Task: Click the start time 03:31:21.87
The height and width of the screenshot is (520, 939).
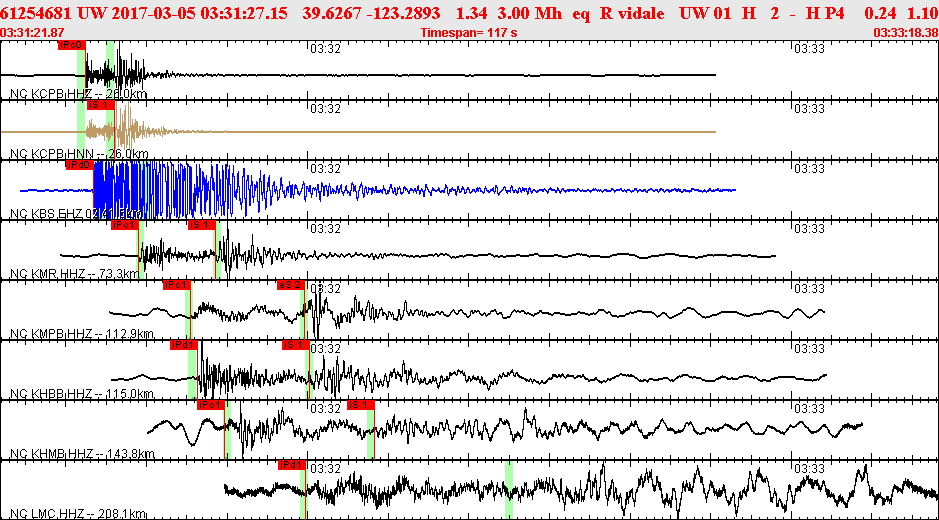Action: 33,32
